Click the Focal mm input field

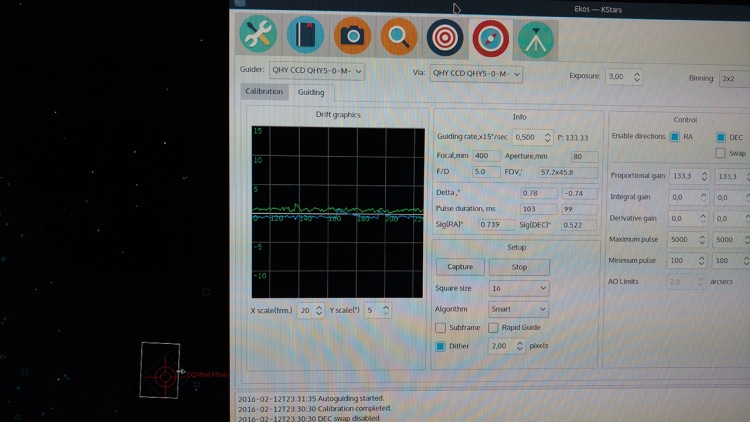[x=486, y=156]
